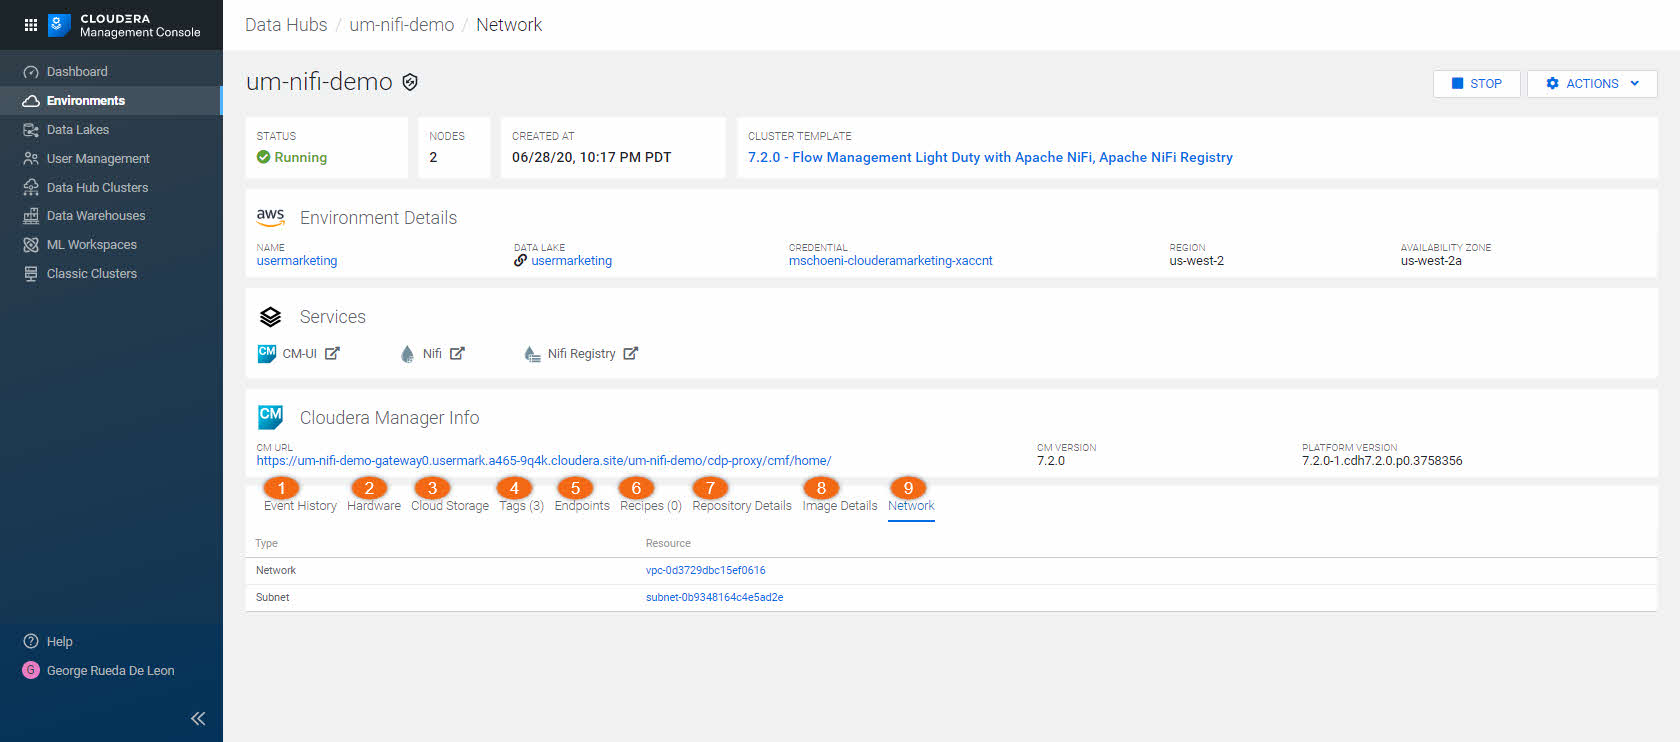Click the green Running status check icon
Image resolution: width=1680 pixels, height=742 pixels.
(264, 158)
